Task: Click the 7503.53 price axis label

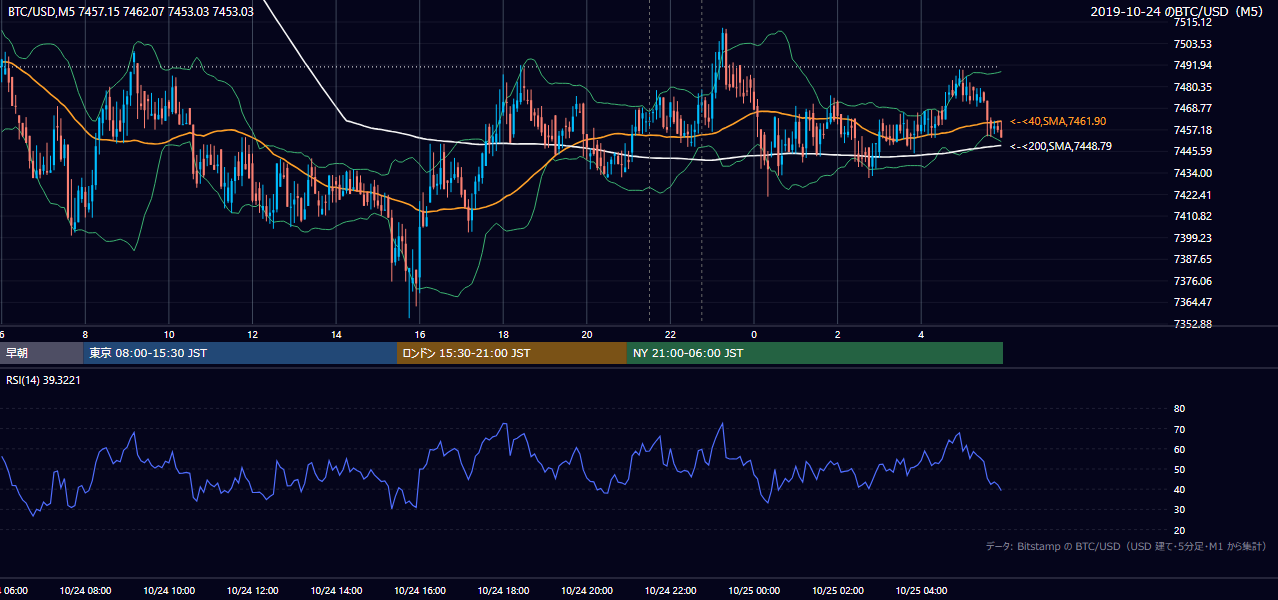Action: tap(1193, 44)
